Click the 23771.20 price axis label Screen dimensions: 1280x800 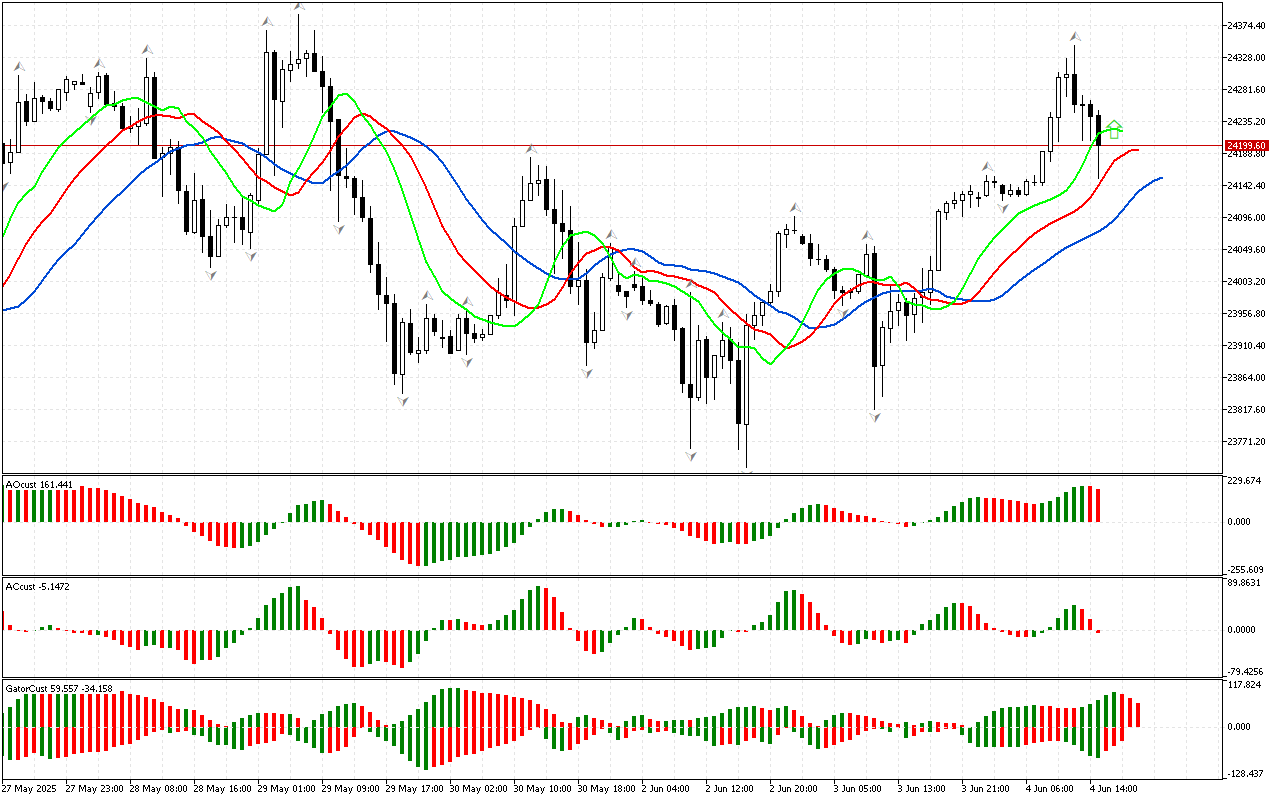tap(1246, 441)
